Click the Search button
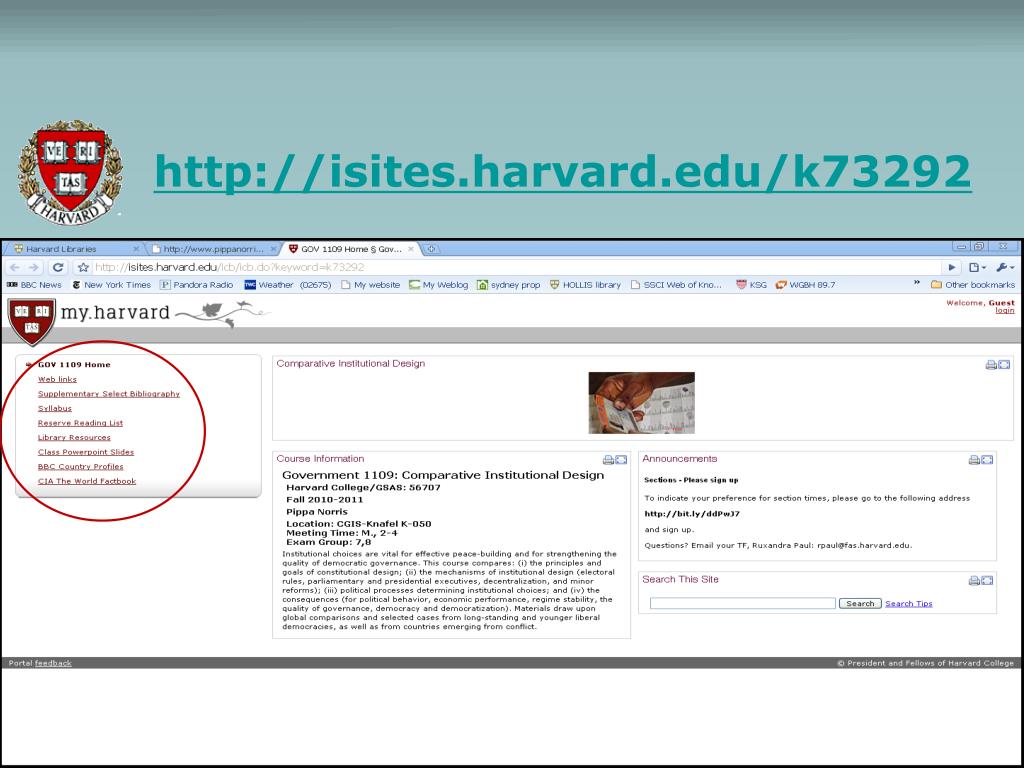 pyautogui.click(x=860, y=603)
